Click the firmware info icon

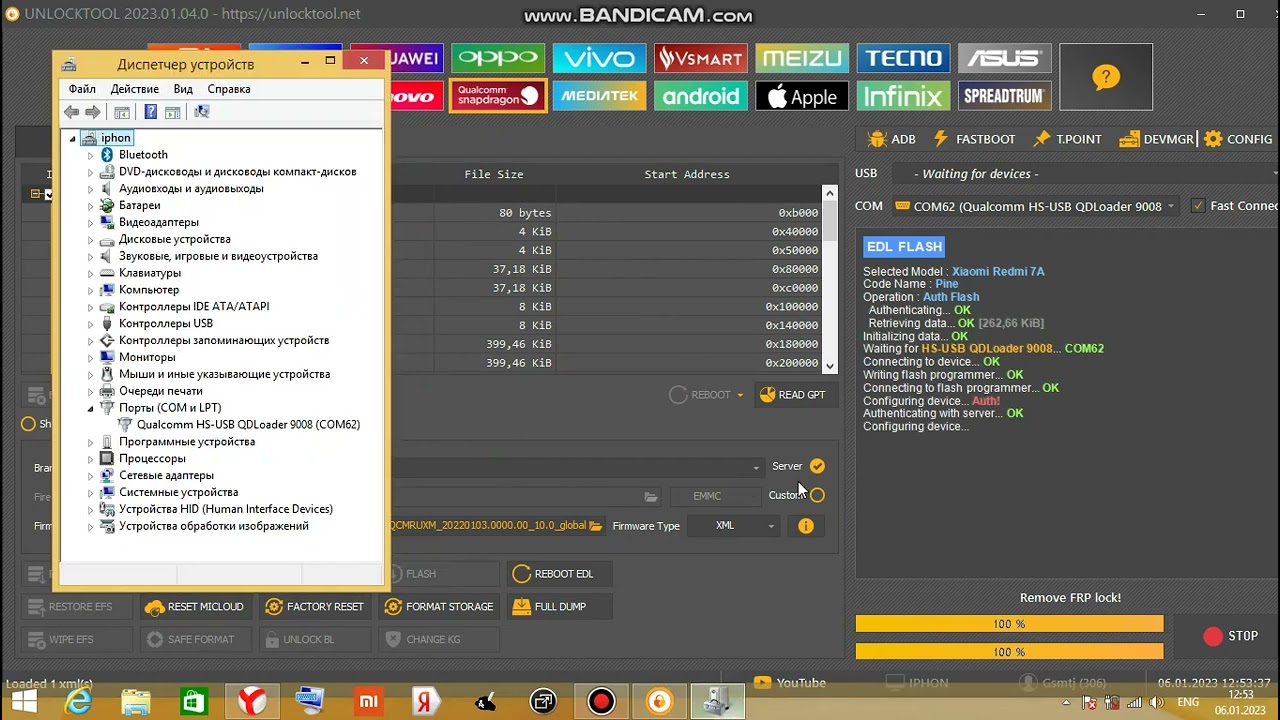click(806, 526)
